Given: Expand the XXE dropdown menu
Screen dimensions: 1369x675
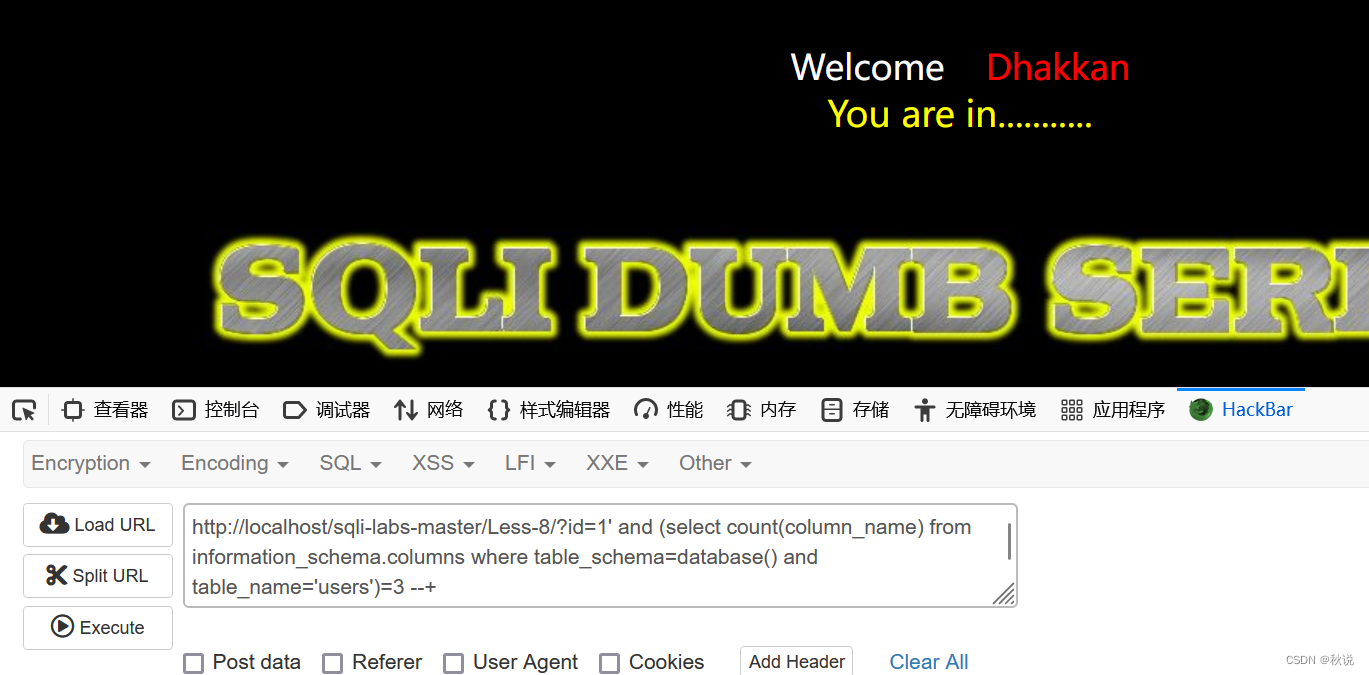Looking at the screenshot, I should click(618, 463).
